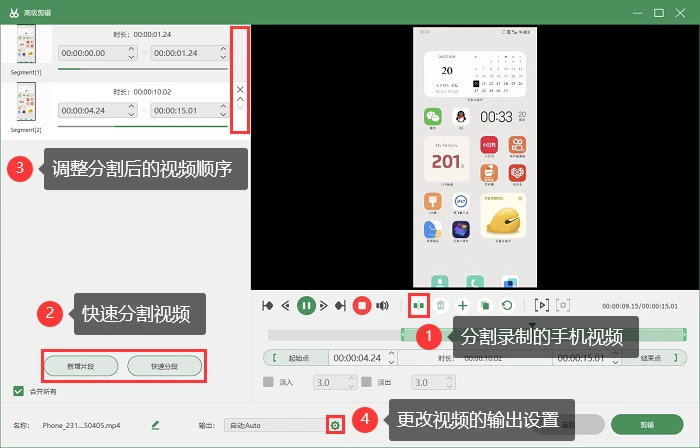Click the green timeline clip bar

click(x=543, y=335)
